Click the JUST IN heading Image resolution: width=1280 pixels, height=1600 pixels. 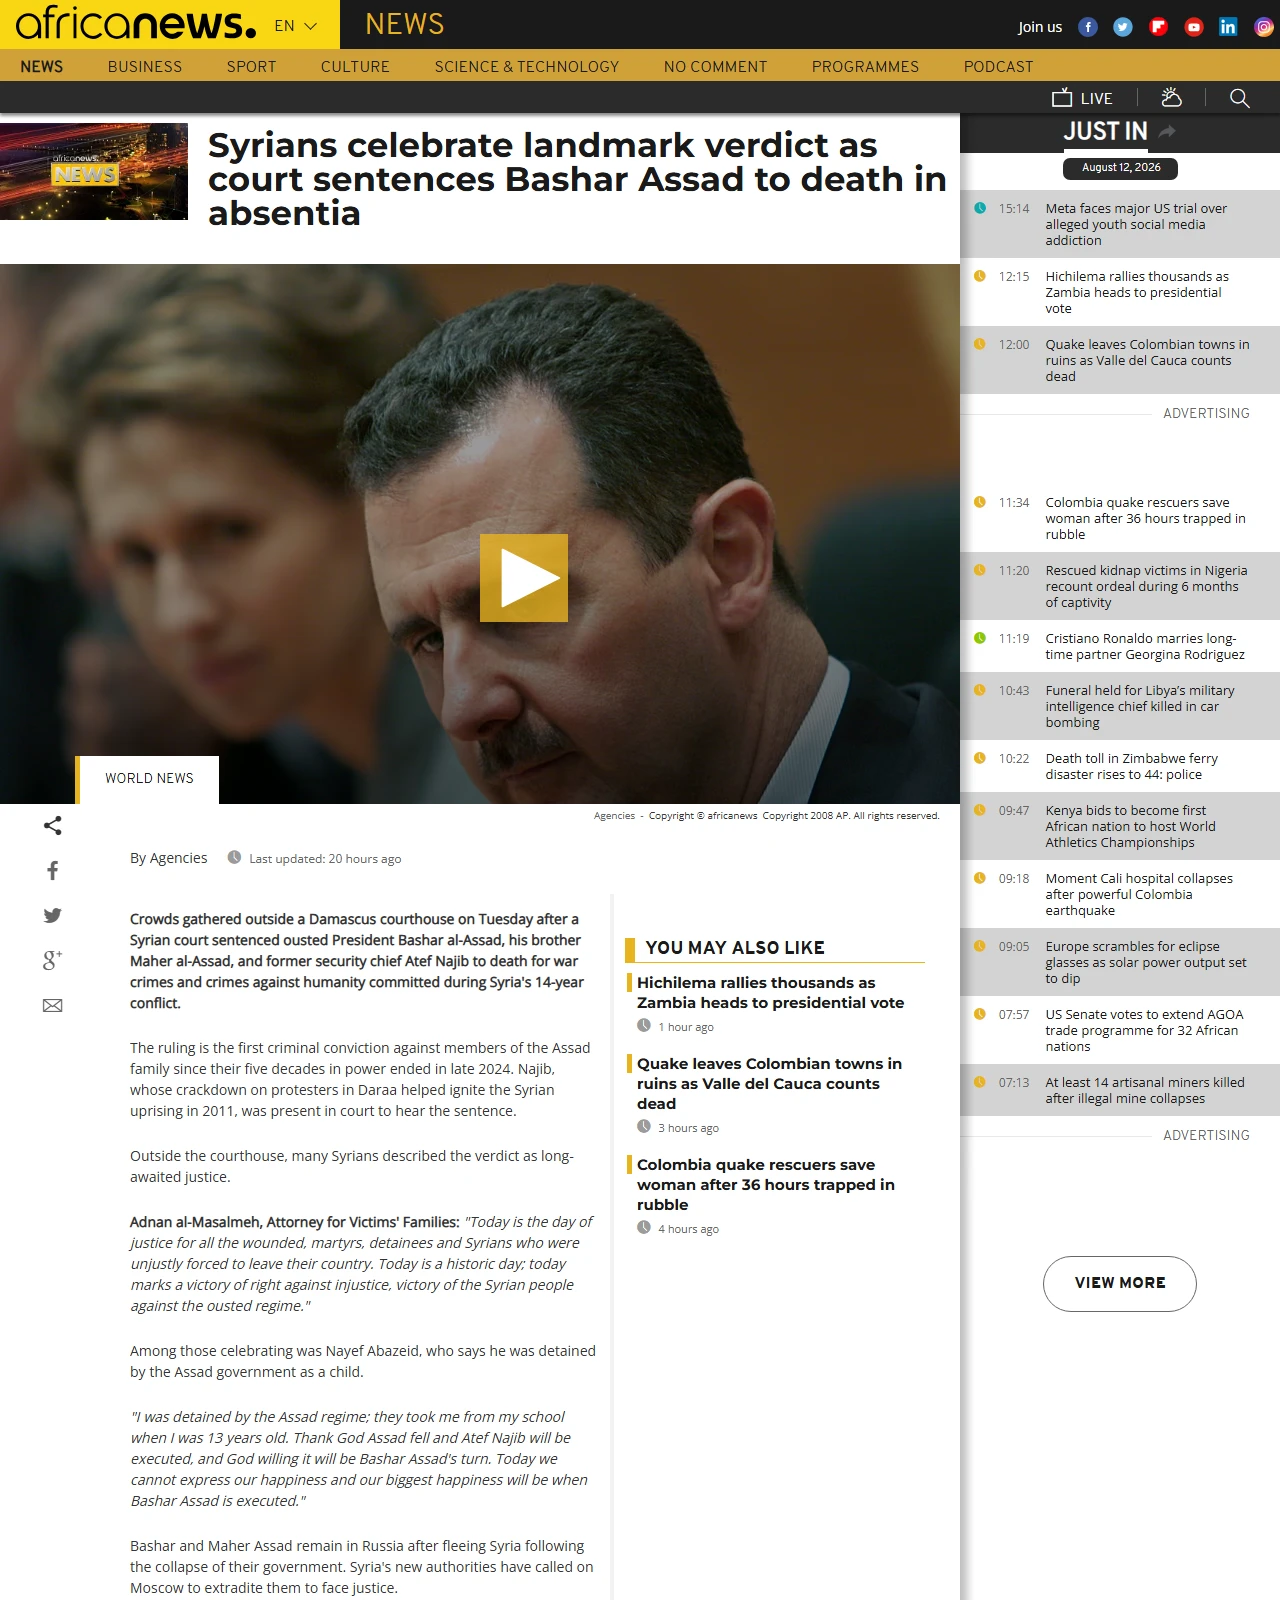(x=1105, y=131)
